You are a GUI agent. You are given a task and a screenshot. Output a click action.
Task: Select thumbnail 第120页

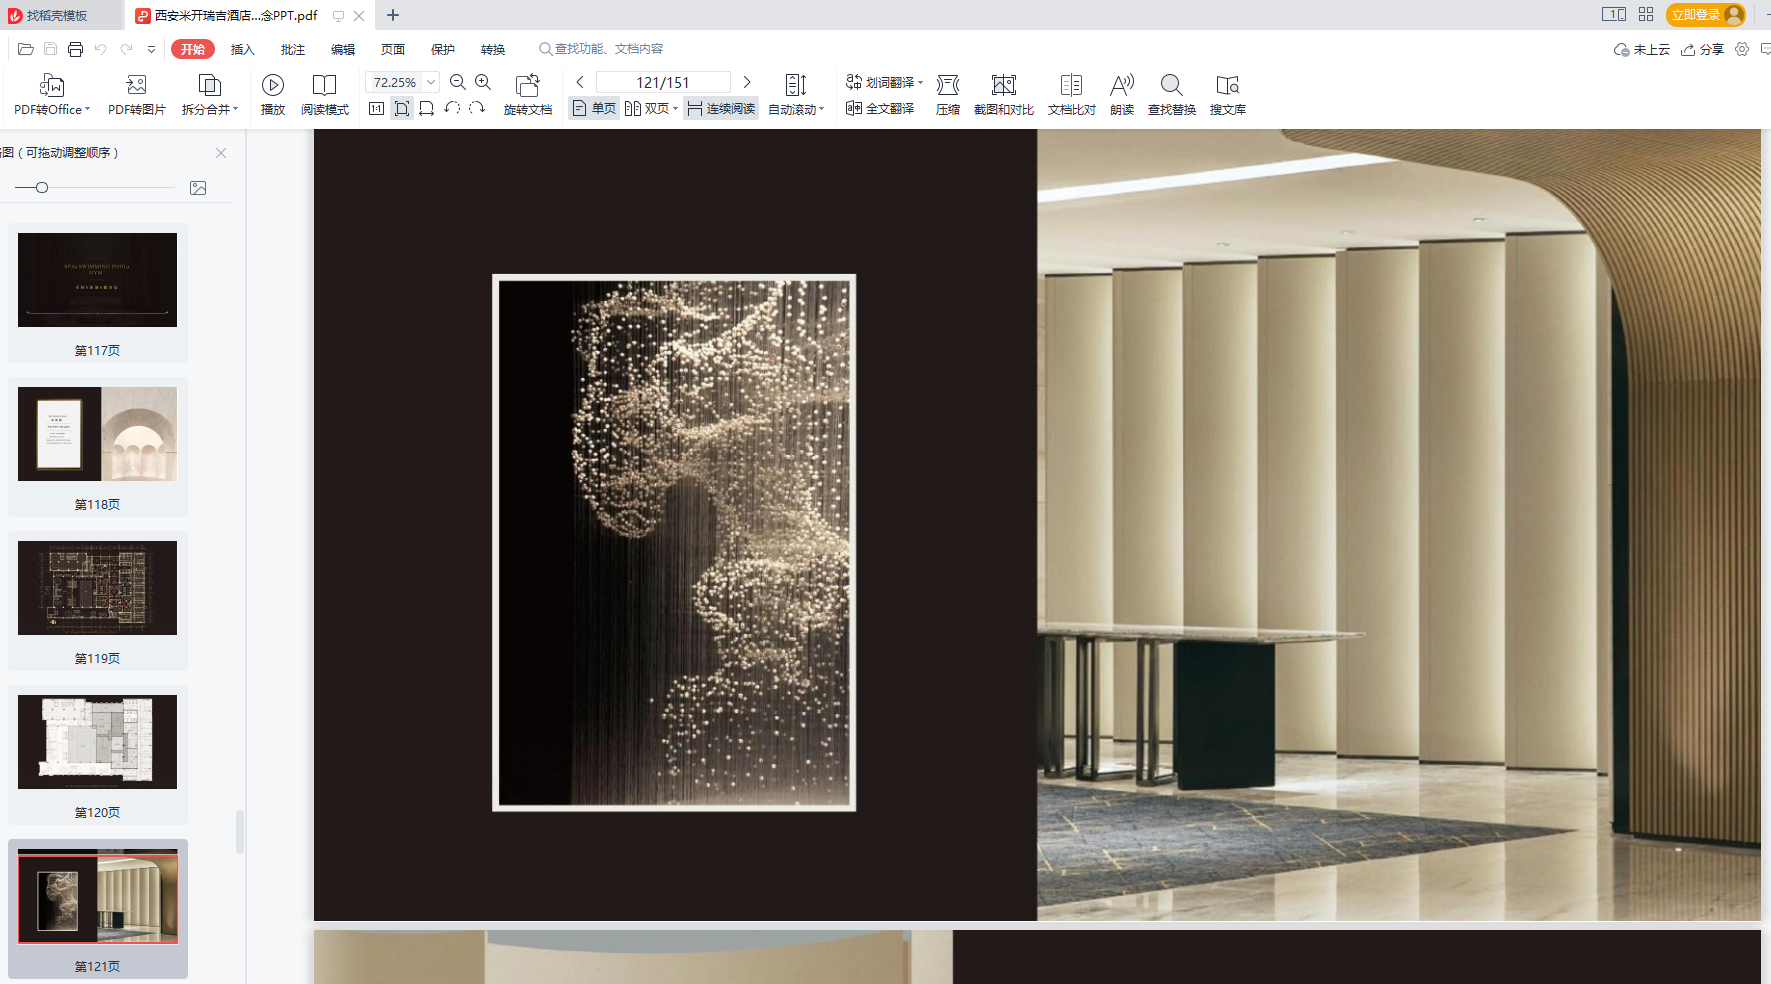(x=98, y=754)
